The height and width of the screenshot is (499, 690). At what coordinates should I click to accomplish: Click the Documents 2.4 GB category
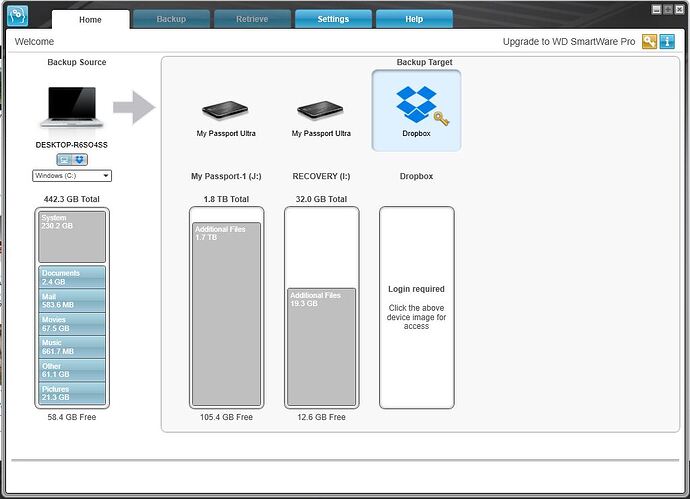tap(72, 277)
